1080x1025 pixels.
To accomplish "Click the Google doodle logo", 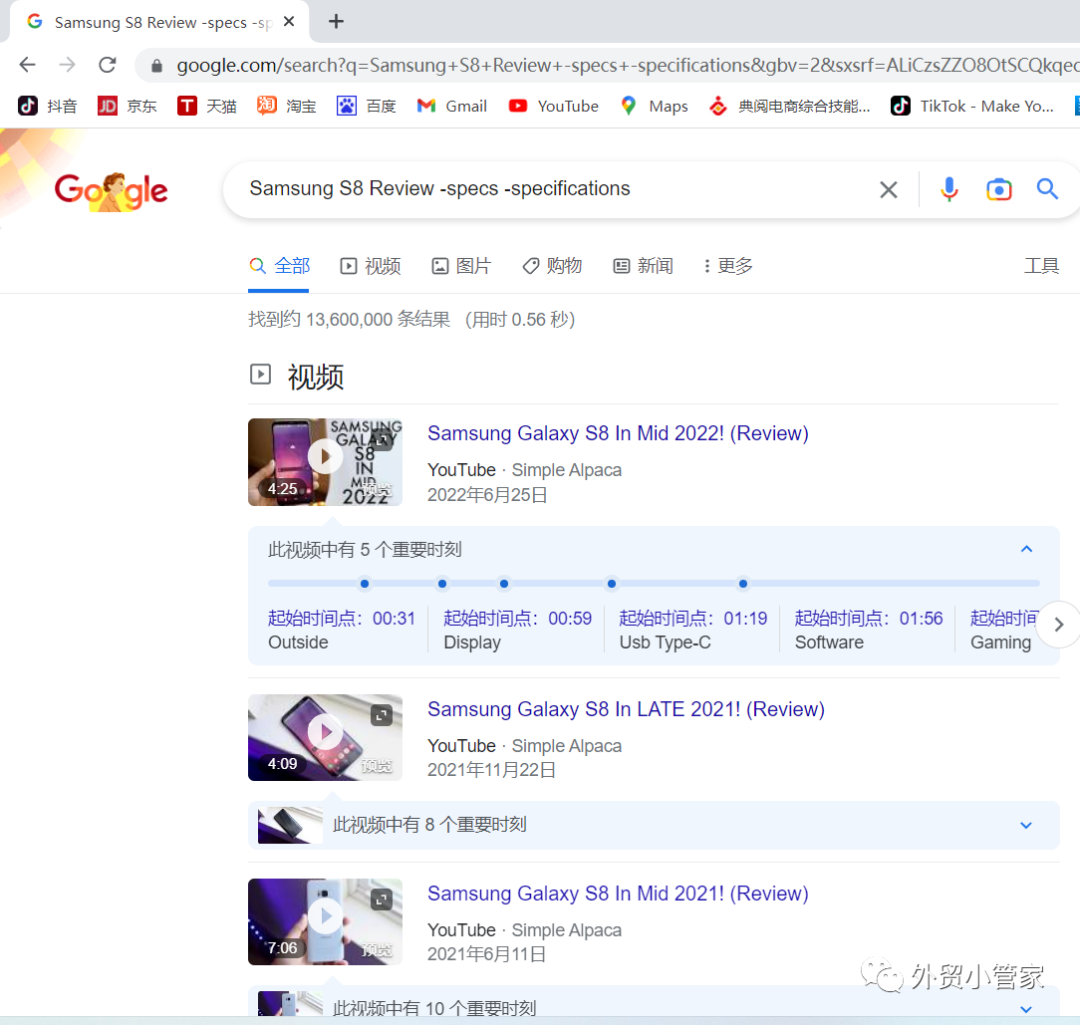I will [111, 190].
